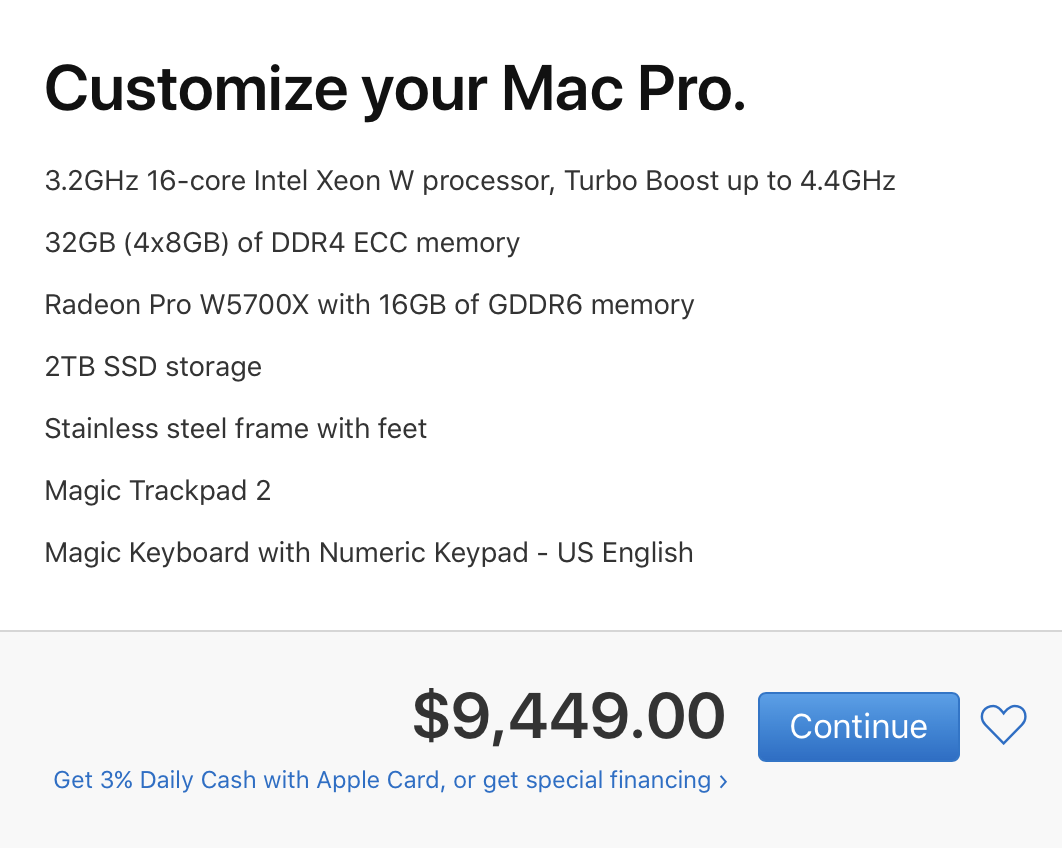Select the Magic Trackpad 2 line
This screenshot has width=1062, height=848.
157,491
